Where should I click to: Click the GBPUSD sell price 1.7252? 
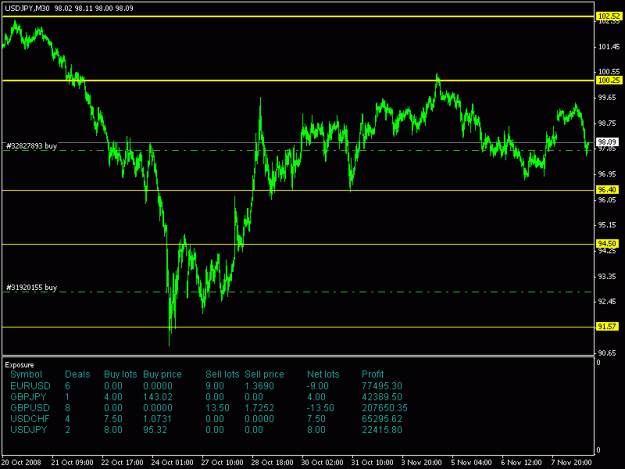tap(259, 408)
